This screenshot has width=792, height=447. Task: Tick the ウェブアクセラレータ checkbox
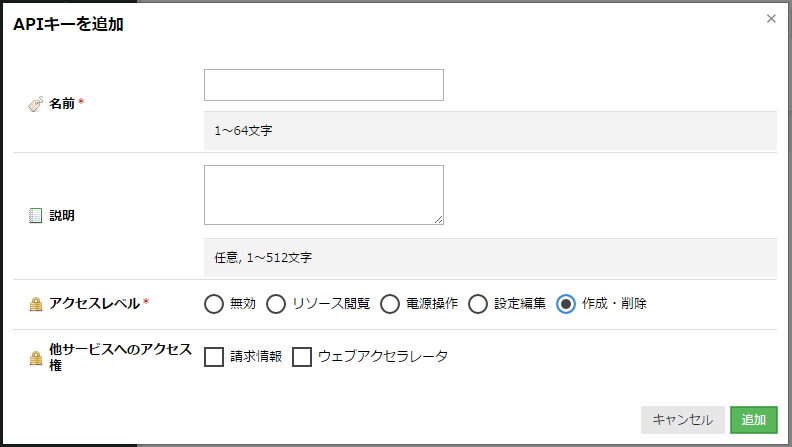click(302, 357)
